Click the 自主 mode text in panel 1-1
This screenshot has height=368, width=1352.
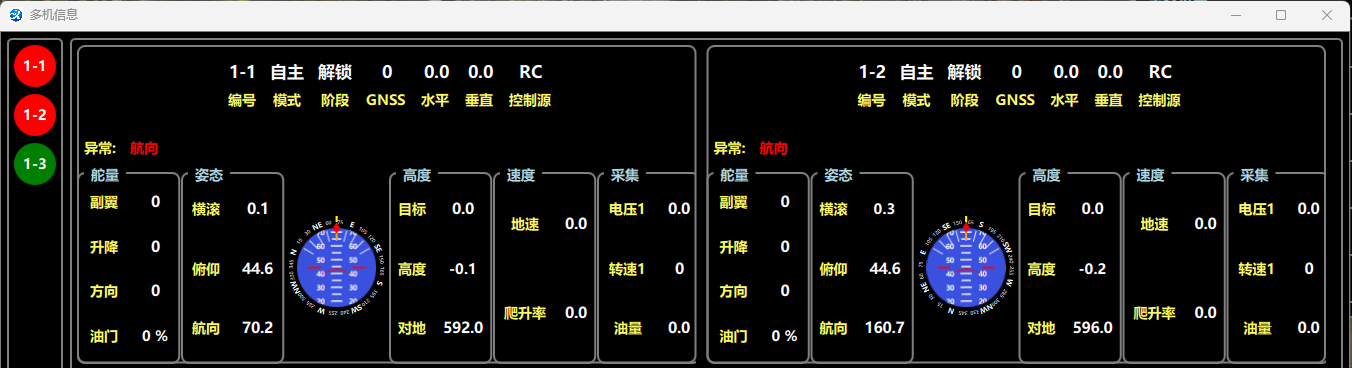coord(287,72)
